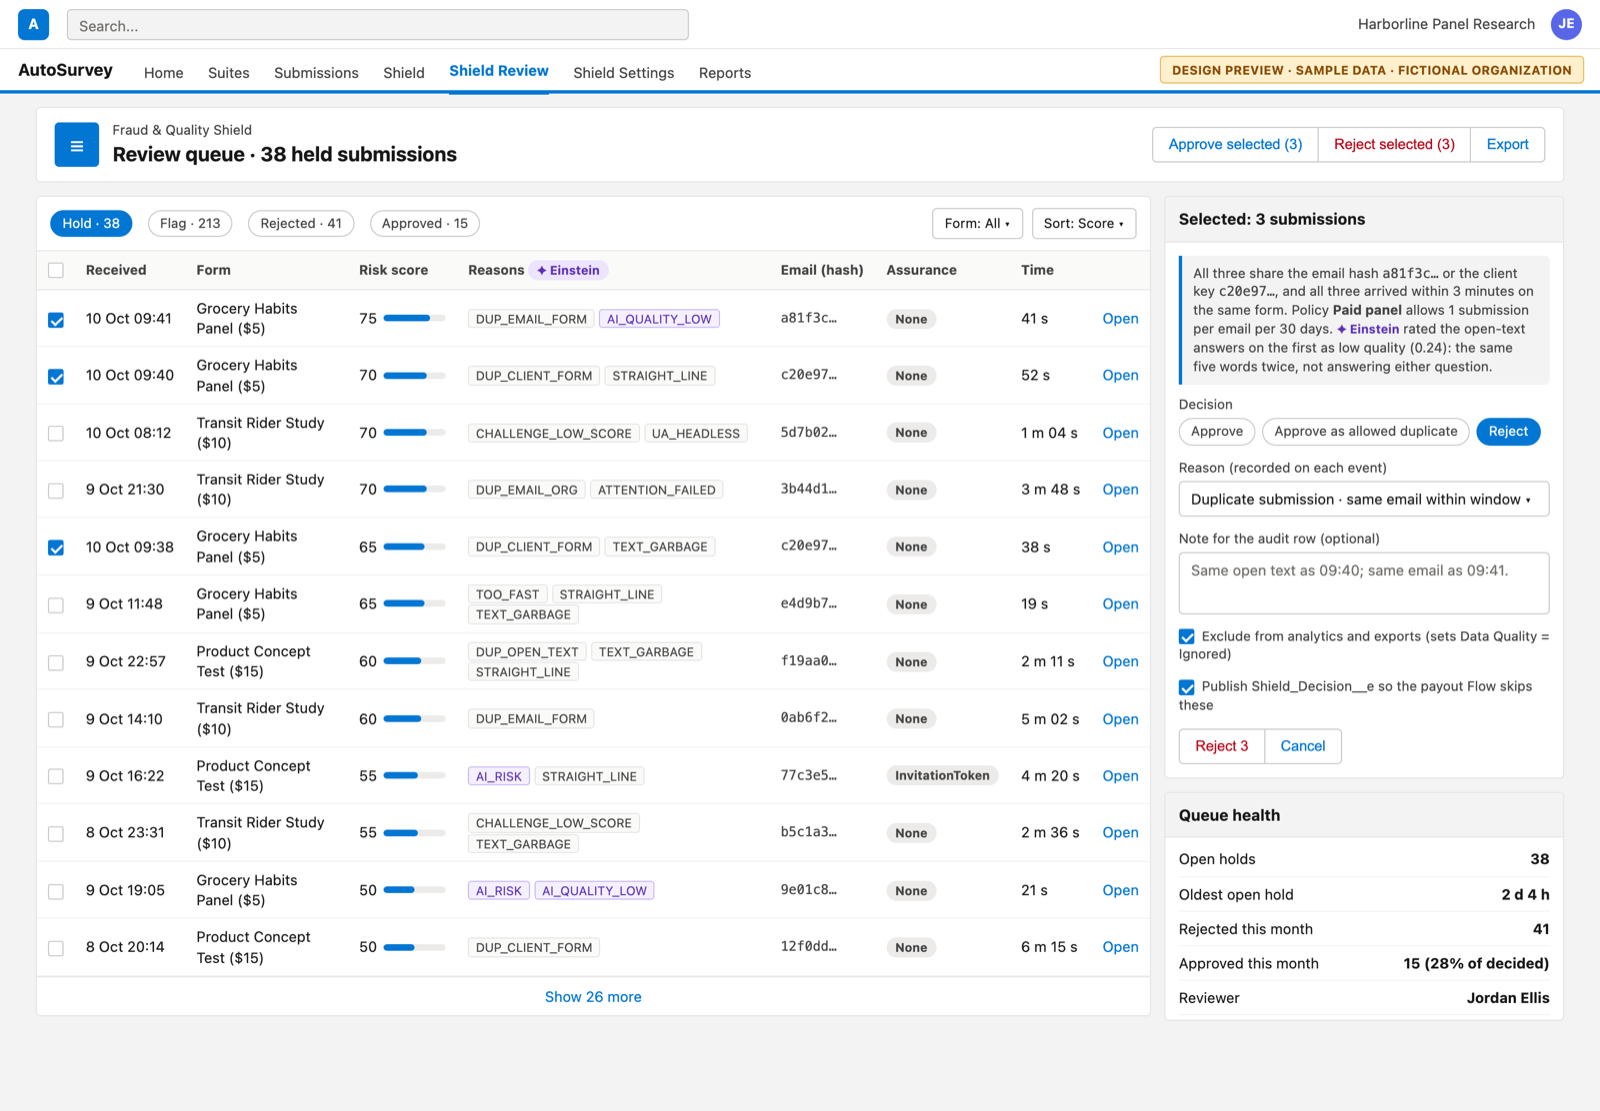Image resolution: width=1600 pixels, height=1111 pixels.
Task: Filter by Approved · 15 pill
Action: pos(425,223)
